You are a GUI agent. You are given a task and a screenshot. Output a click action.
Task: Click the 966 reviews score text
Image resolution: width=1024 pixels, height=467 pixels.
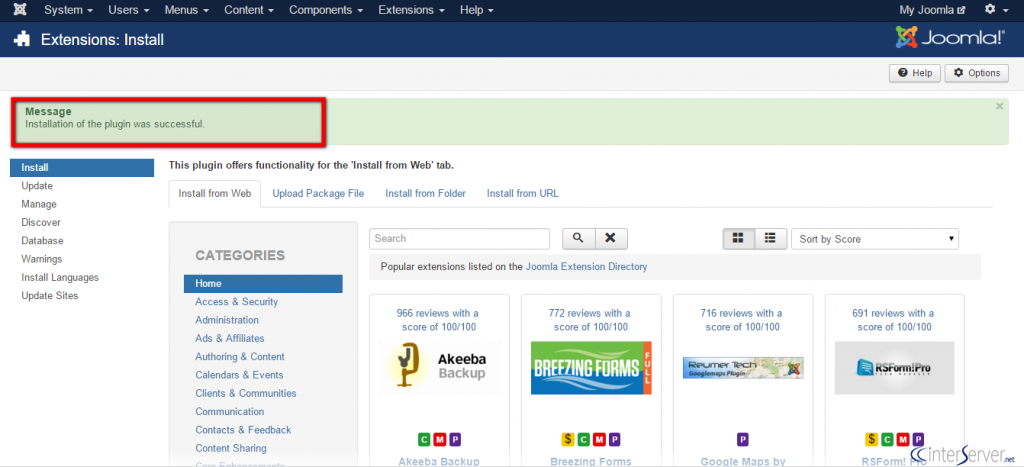coord(438,320)
